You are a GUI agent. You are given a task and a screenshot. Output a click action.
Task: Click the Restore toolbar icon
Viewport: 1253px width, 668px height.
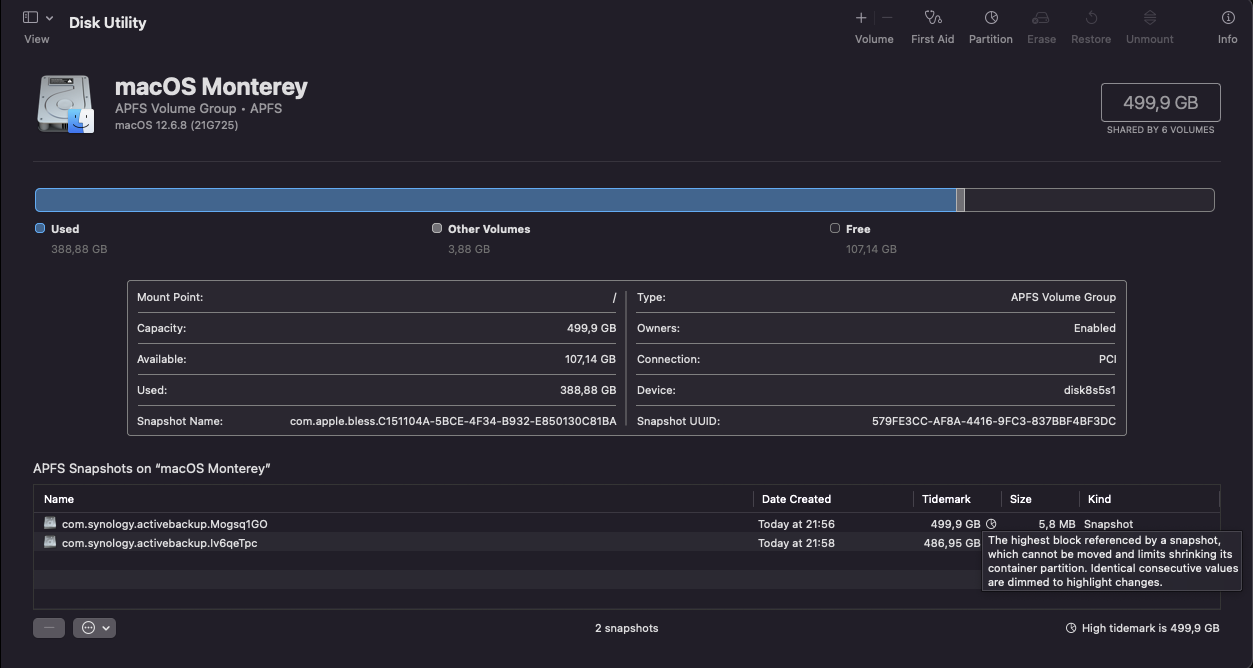click(x=1091, y=18)
